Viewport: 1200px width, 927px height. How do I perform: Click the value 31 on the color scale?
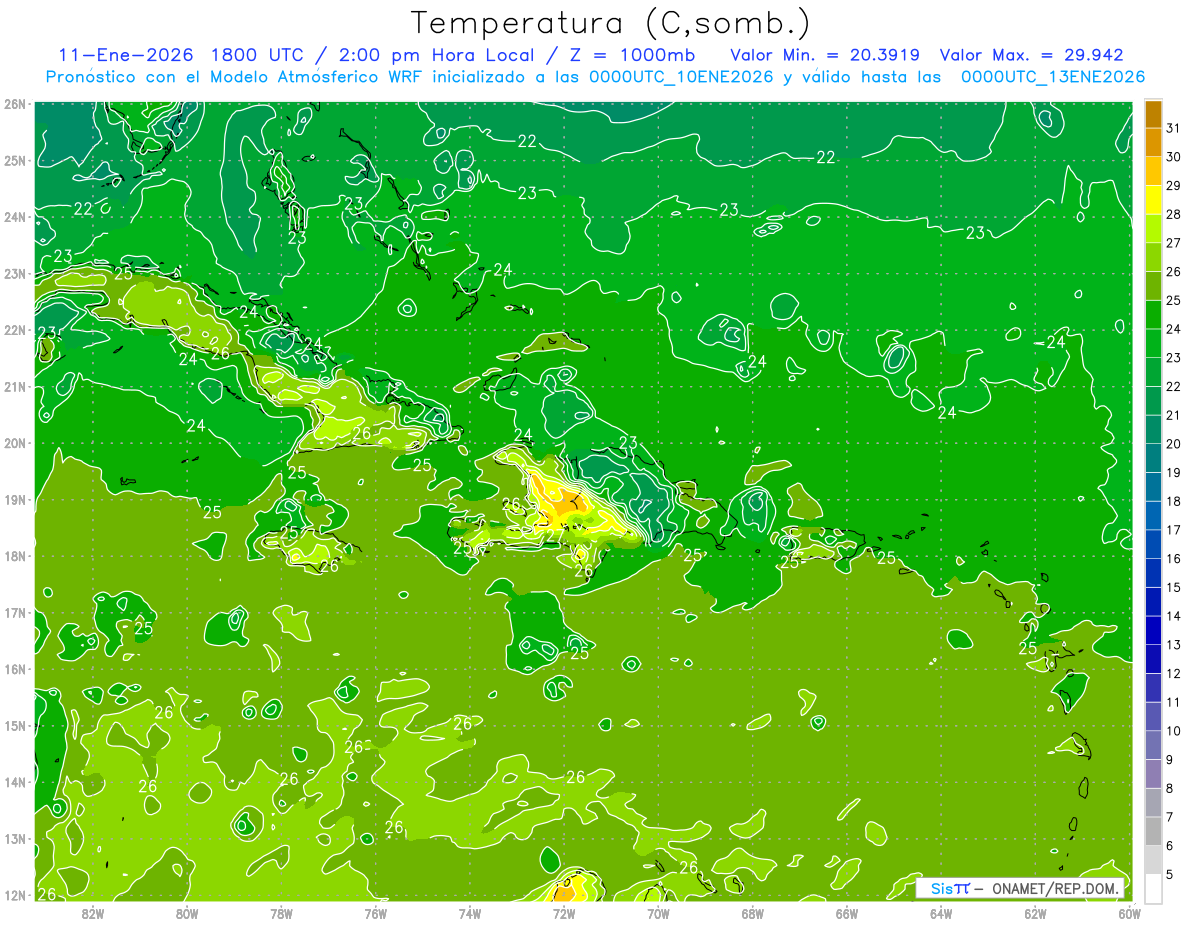(x=1174, y=127)
